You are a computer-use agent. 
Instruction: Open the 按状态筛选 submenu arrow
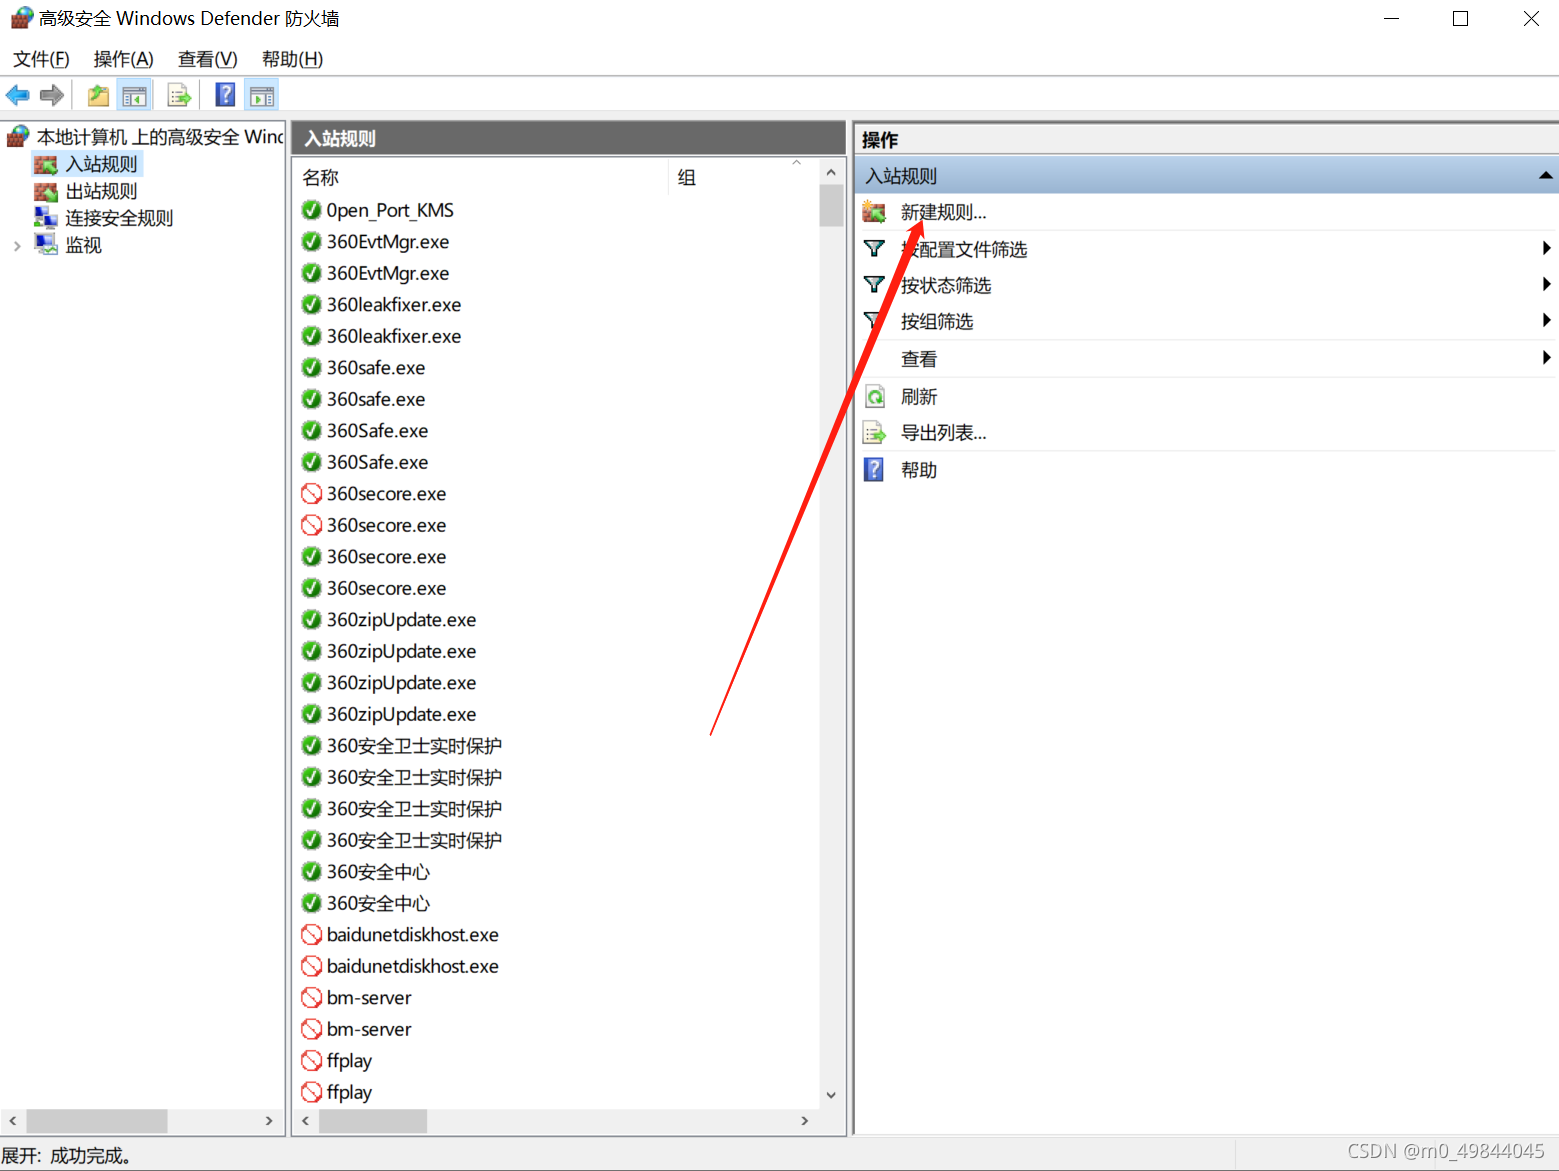1546,284
